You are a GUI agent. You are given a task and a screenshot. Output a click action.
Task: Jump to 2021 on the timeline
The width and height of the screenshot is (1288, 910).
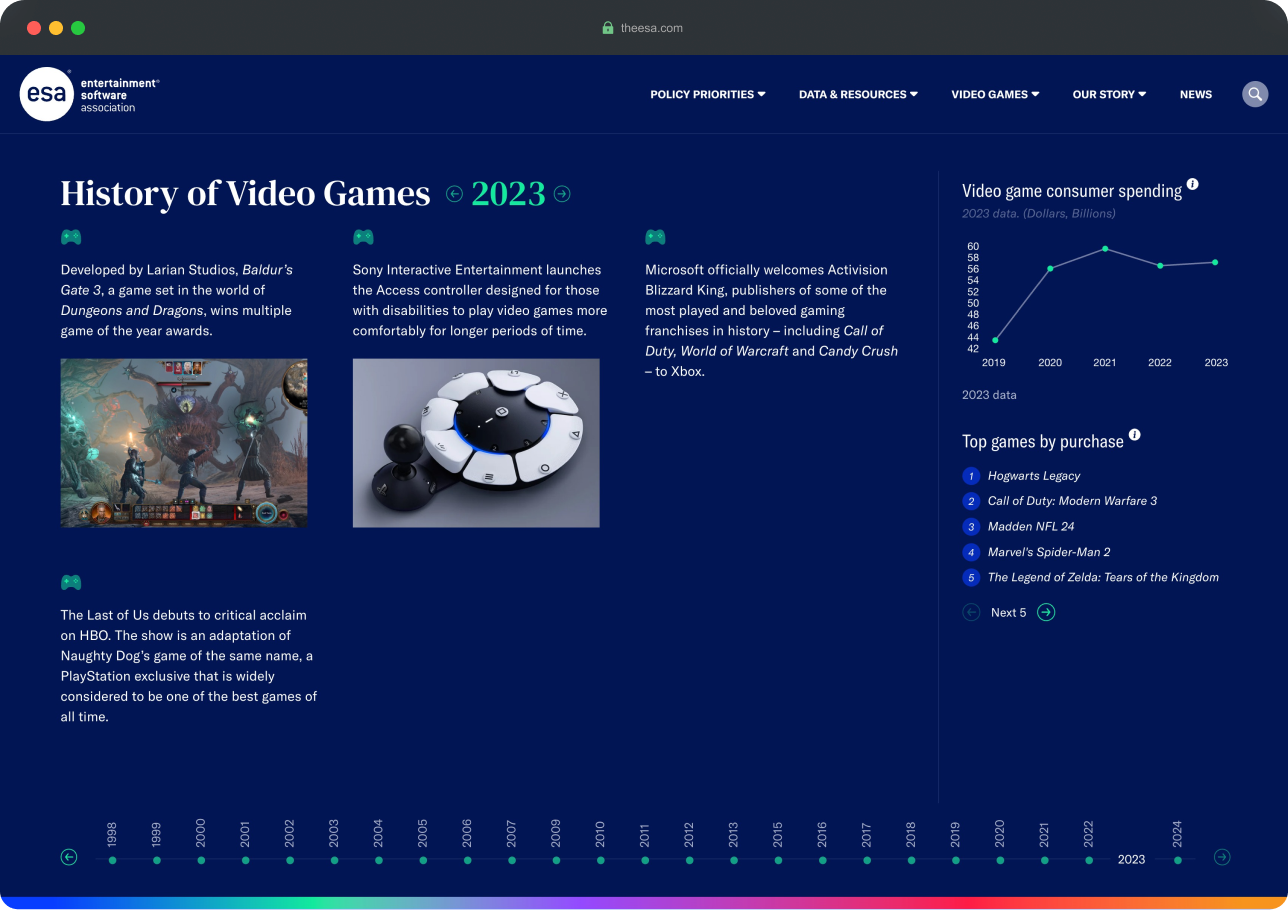pyautogui.click(x=1044, y=843)
